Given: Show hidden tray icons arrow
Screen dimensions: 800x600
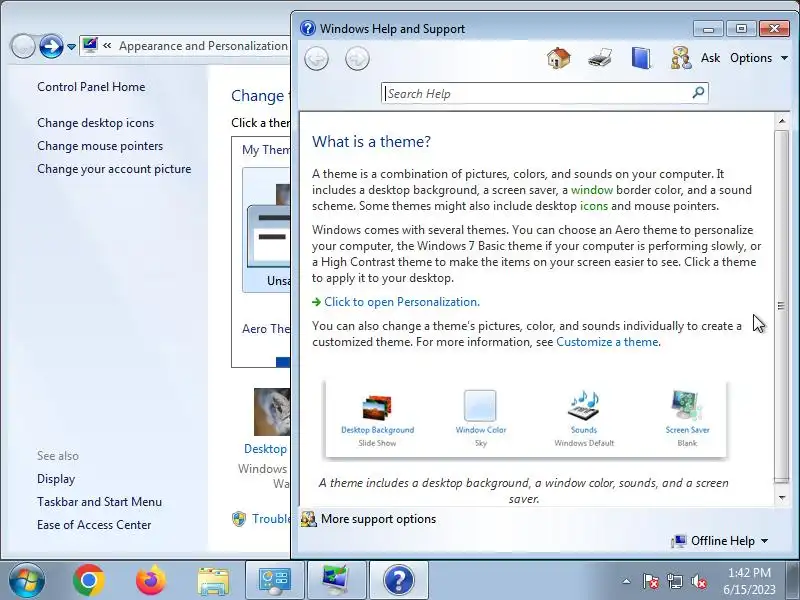Looking at the screenshot, I should tap(627, 581).
